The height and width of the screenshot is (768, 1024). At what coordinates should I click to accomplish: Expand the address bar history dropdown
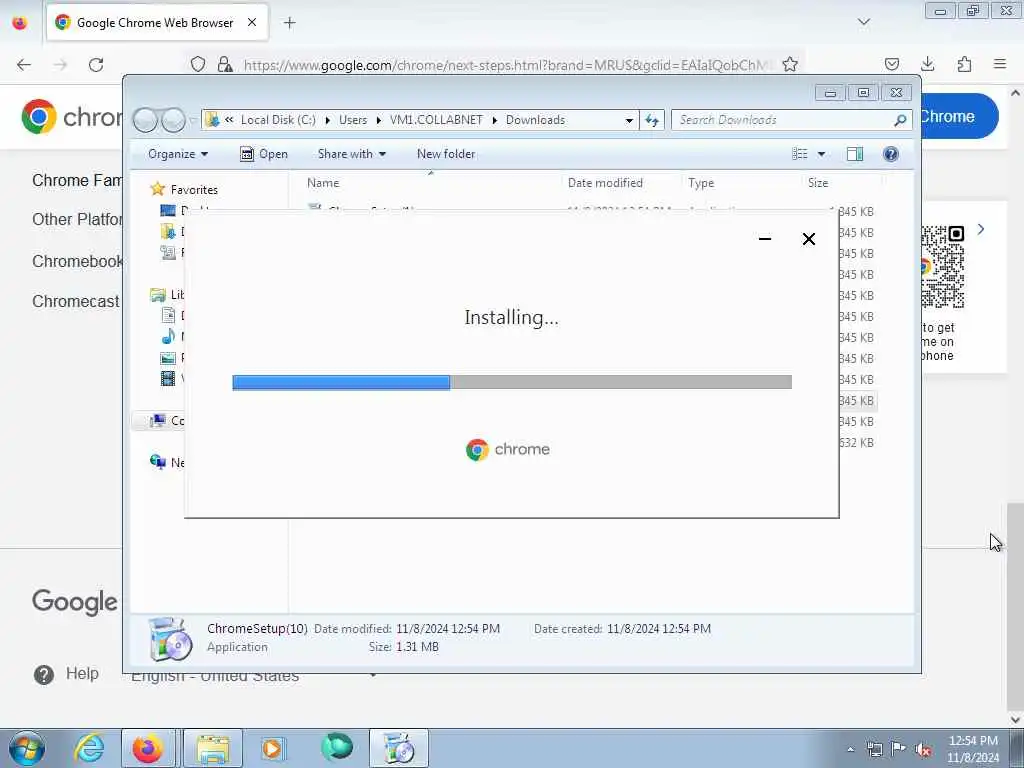click(x=629, y=120)
